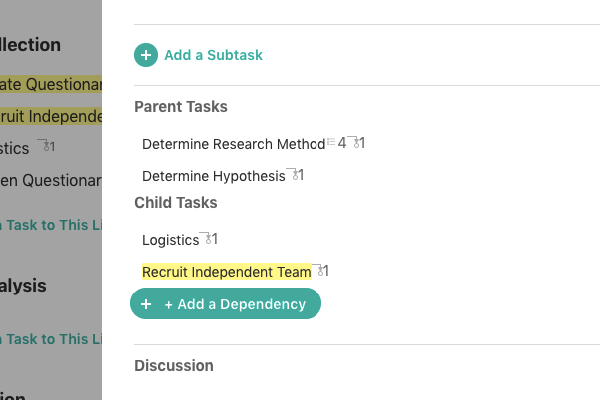Click Add a Task link under analysis list
The height and width of the screenshot is (400, 600).
click(51, 339)
